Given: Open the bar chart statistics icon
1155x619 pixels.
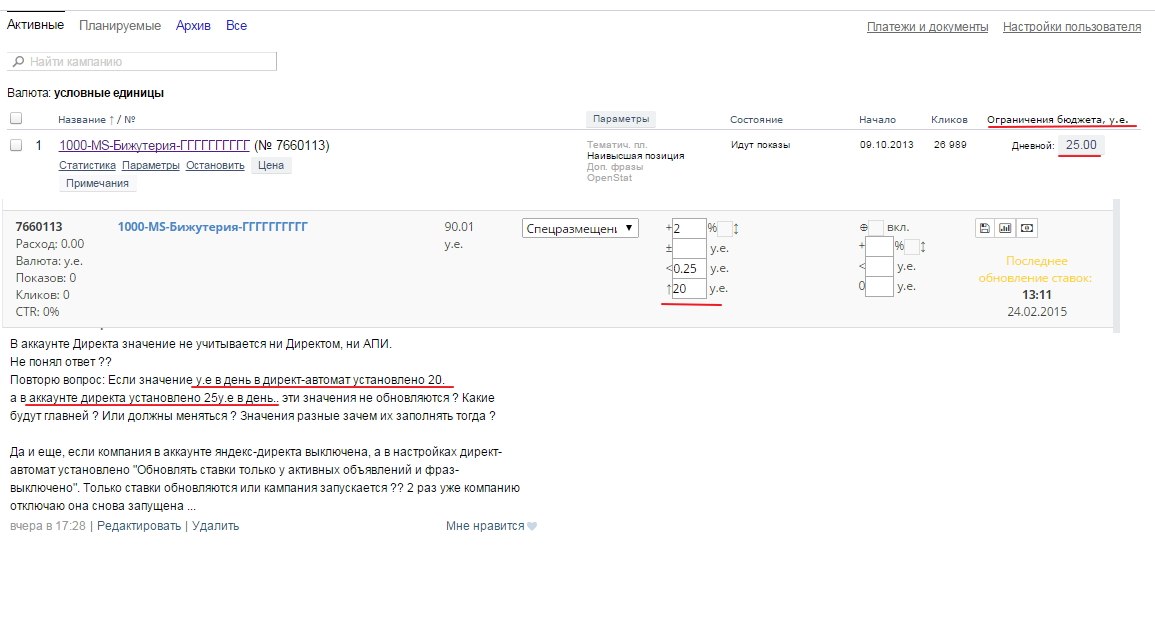Looking at the screenshot, I should (1005, 228).
